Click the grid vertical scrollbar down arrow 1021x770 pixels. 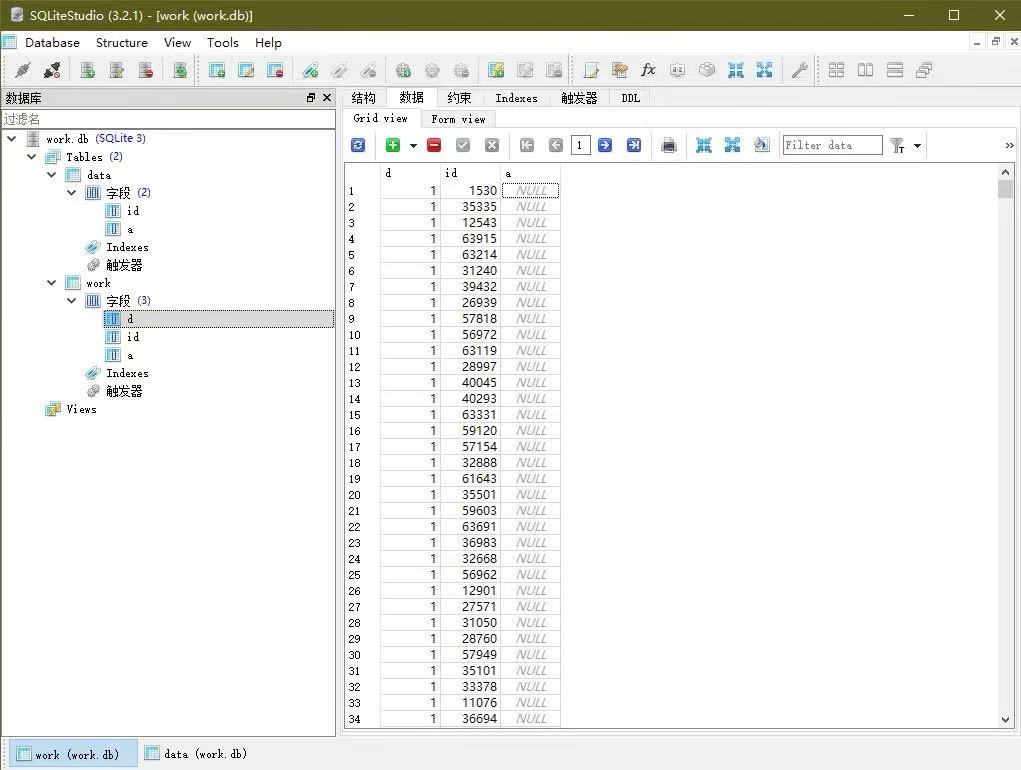[x=1005, y=720]
